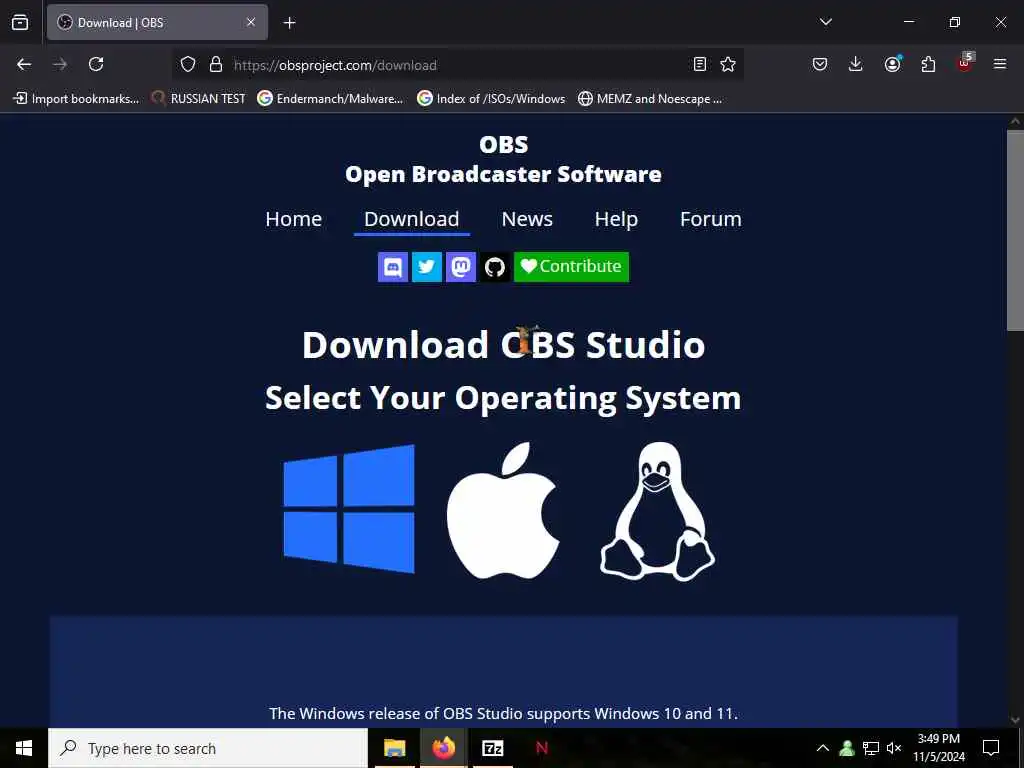Viewport: 1024px width, 768px height.
Task: Open Import bookmarks bookmark
Action: coord(76,99)
